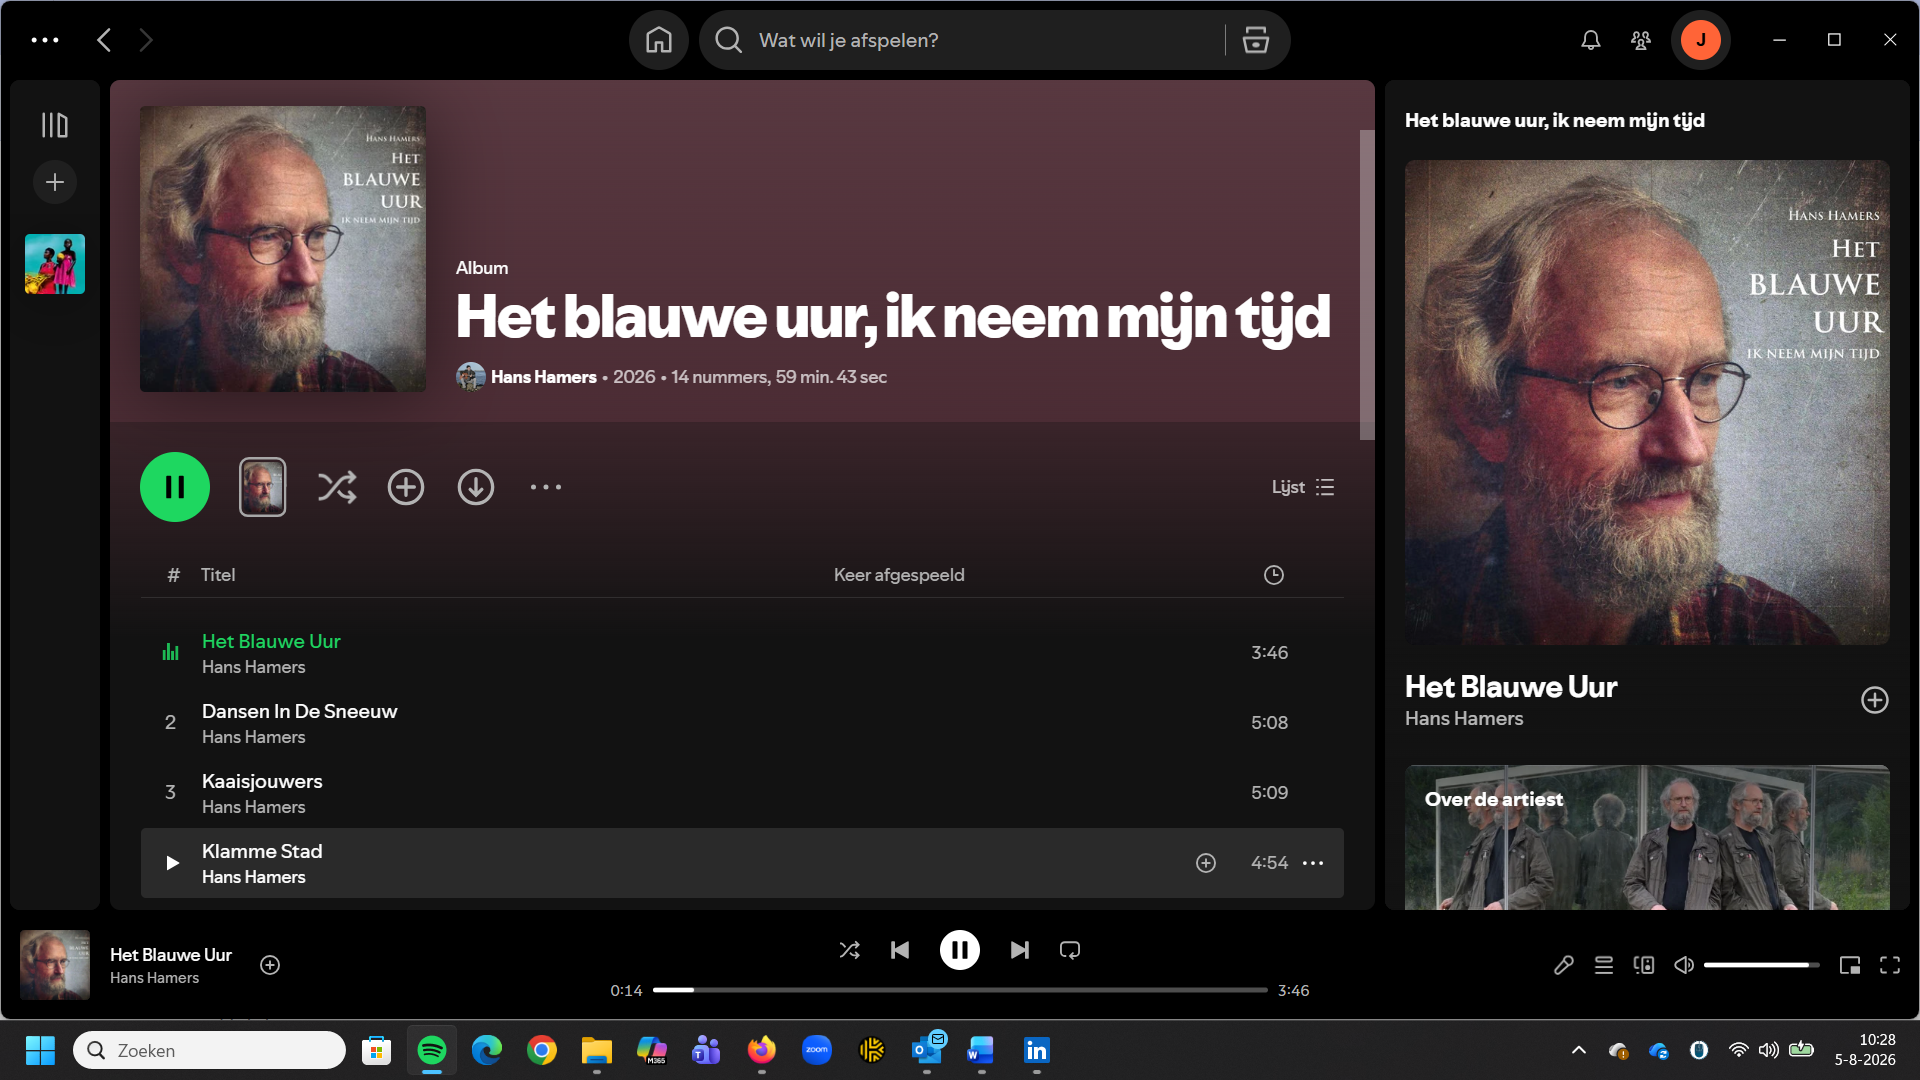The image size is (1920, 1080).
Task: Select track 'Kaaisjouwers'
Action: (x=742, y=793)
